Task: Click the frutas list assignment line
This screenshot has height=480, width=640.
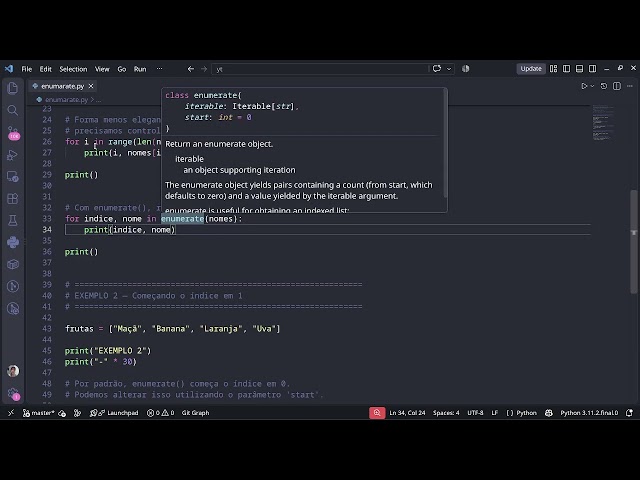Action: tap(172, 329)
